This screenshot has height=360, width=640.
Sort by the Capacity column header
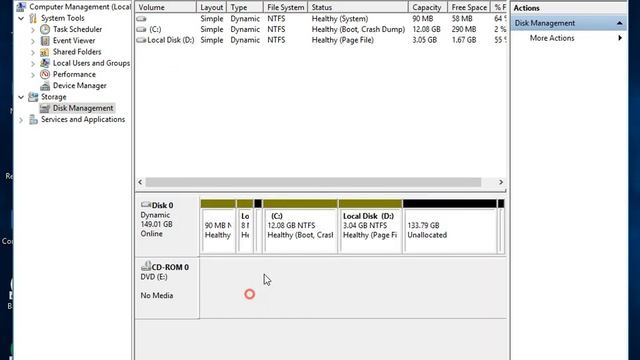[428, 7]
